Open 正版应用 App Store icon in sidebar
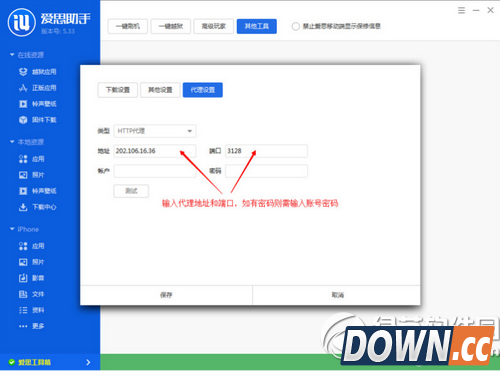Screen dimensions: 500x371 pyautogui.click(x=23, y=88)
